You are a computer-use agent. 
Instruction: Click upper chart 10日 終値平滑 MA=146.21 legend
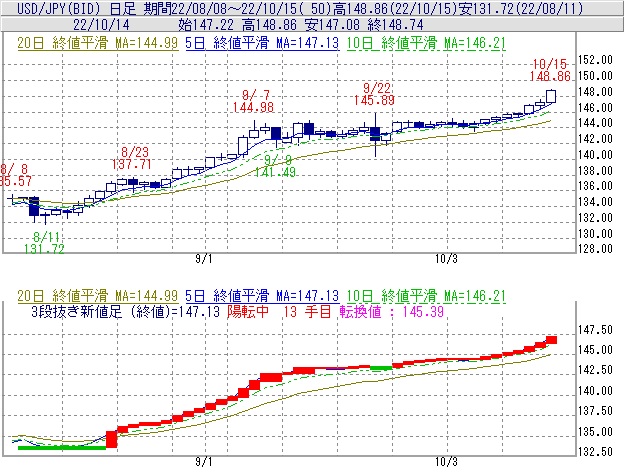[x=426, y=43]
